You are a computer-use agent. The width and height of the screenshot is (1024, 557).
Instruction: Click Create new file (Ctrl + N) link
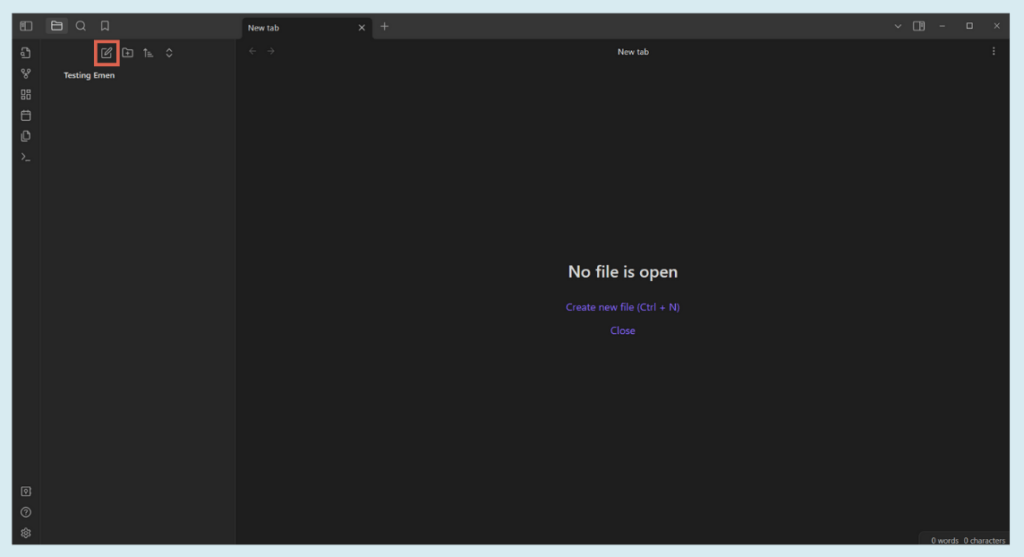(622, 308)
